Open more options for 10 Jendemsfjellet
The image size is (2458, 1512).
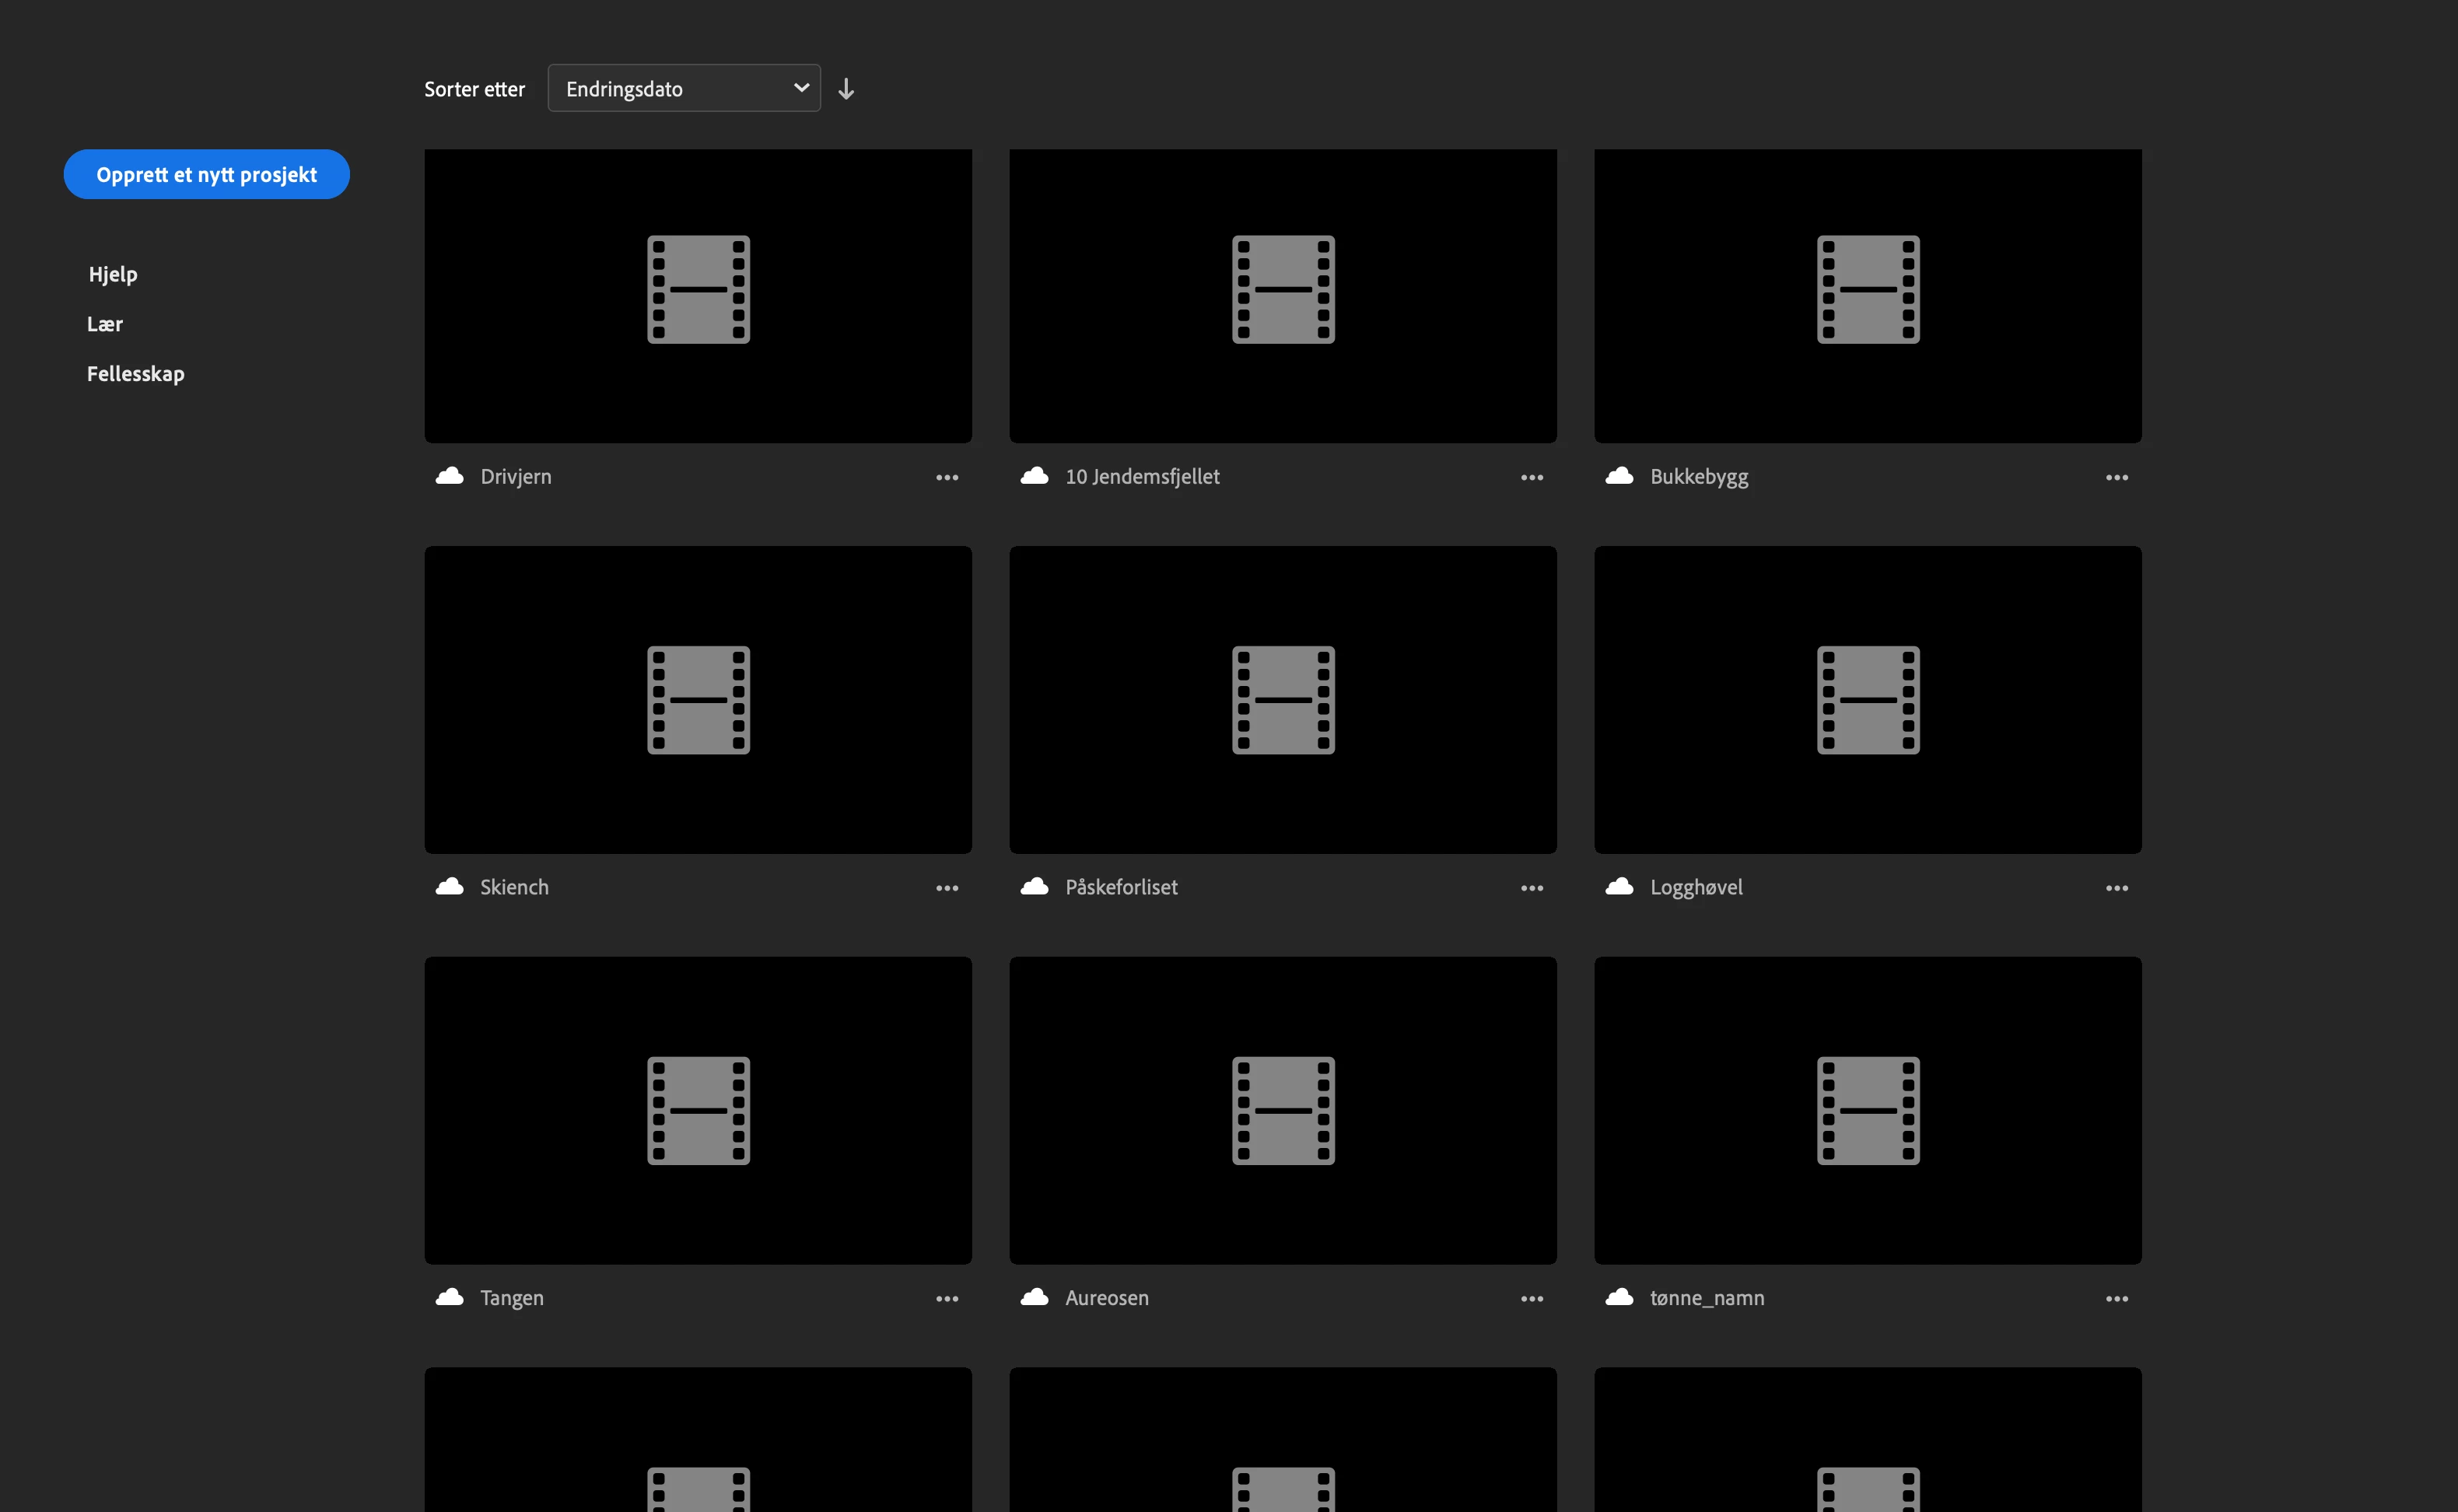click(x=1531, y=478)
